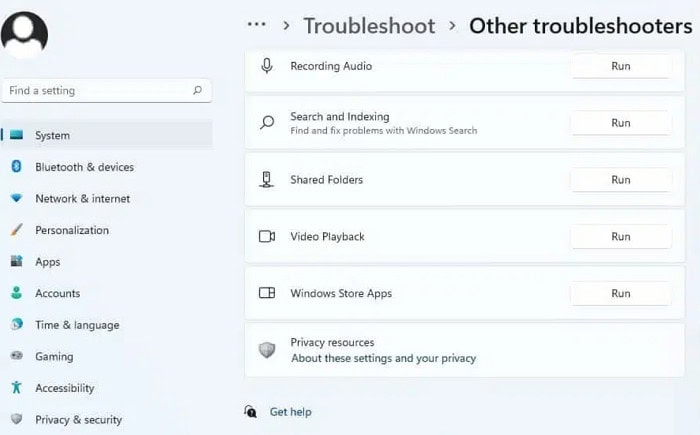This screenshot has height=435, width=700.
Task: Run the Video Playback troubleshooter
Action: [x=621, y=236]
